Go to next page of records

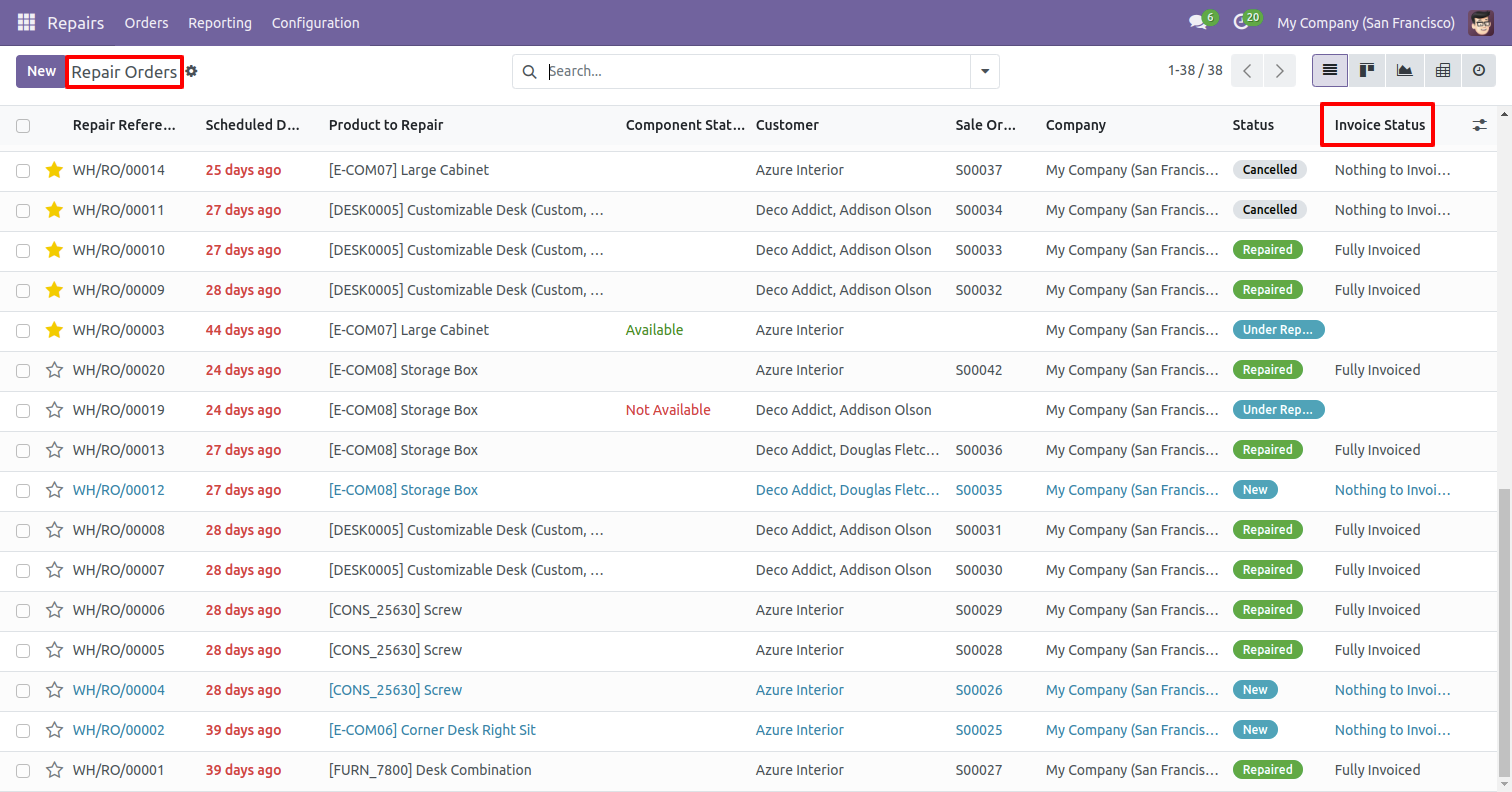click(1279, 71)
